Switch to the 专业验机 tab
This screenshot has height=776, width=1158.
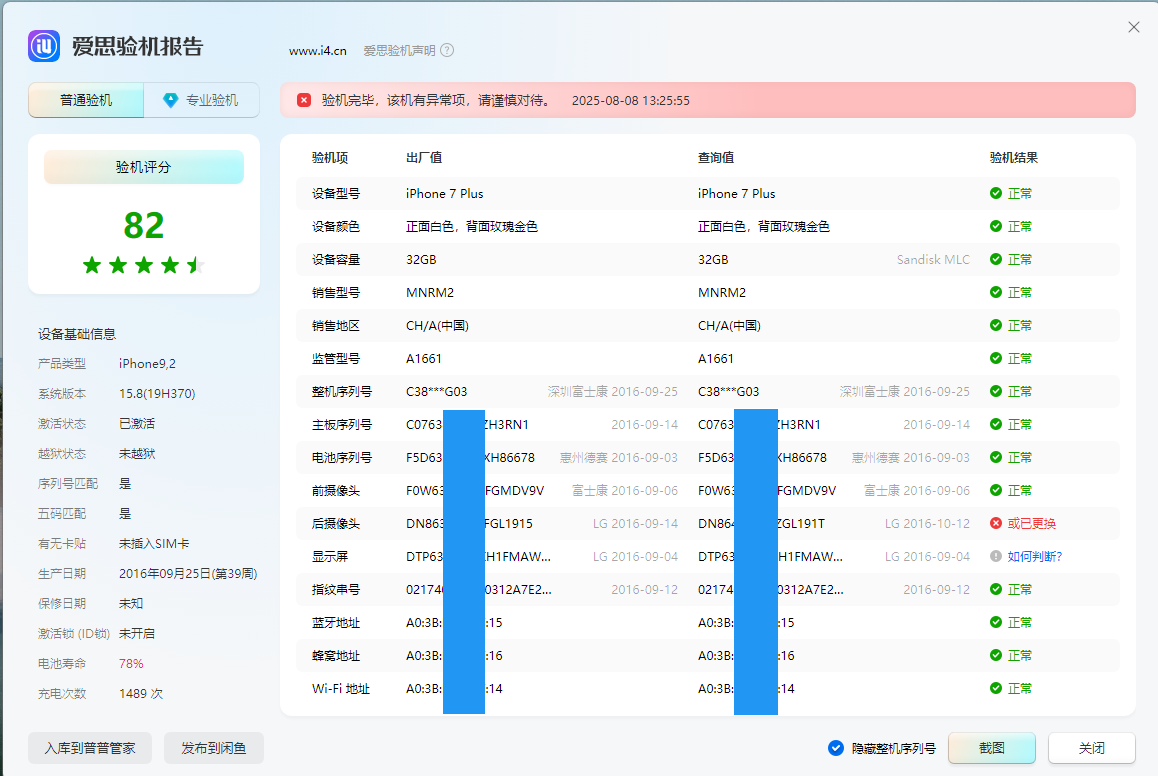[x=202, y=100]
